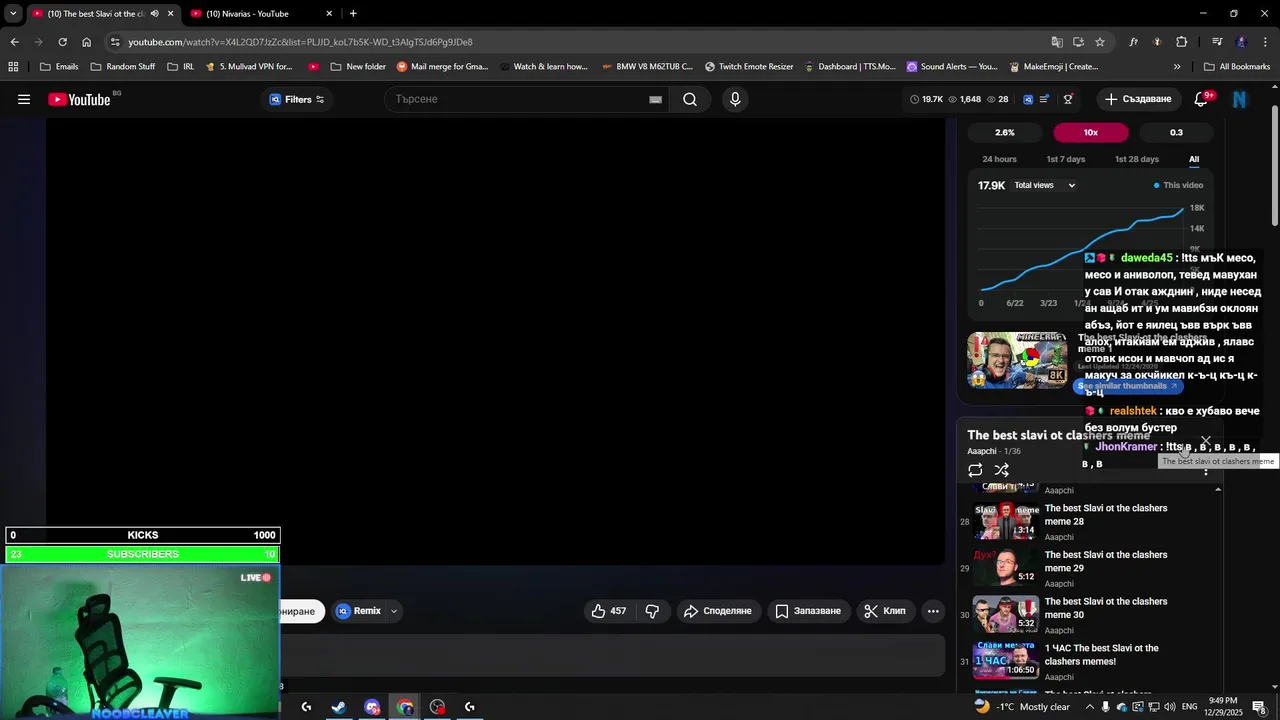Viewport: 1280px width, 720px height.
Task: Open the vidIQ Filters button
Action: (x=297, y=99)
